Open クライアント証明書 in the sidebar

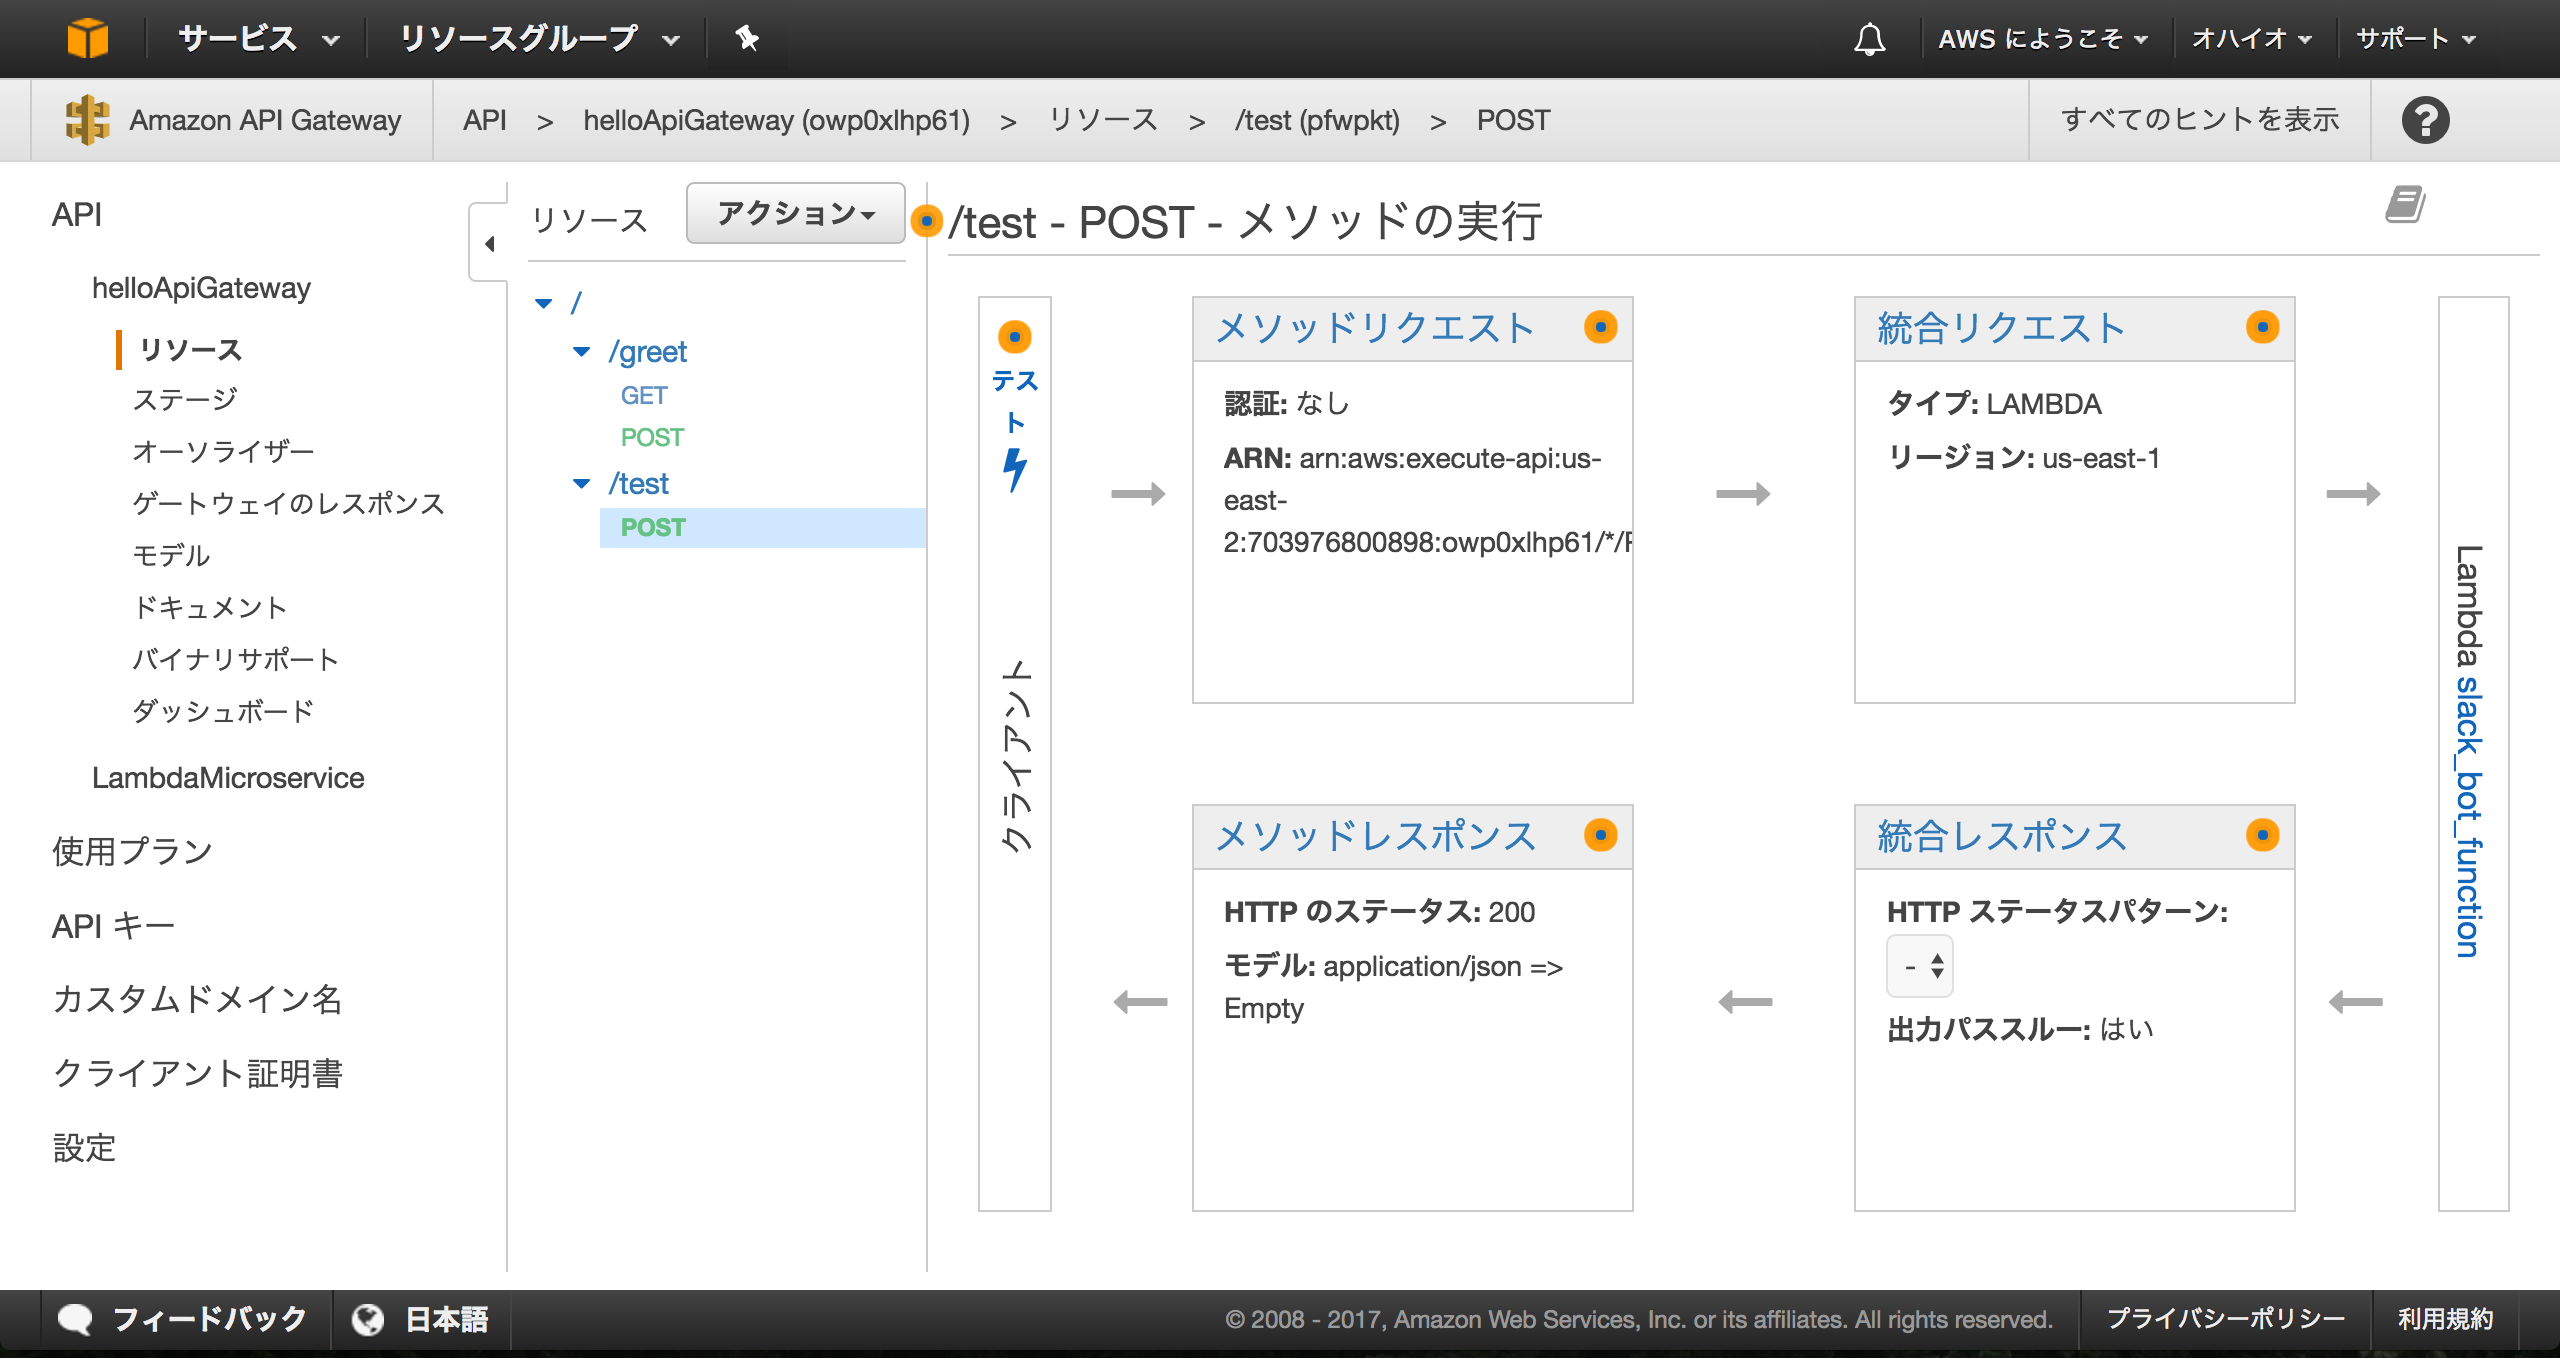(x=197, y=1074)
